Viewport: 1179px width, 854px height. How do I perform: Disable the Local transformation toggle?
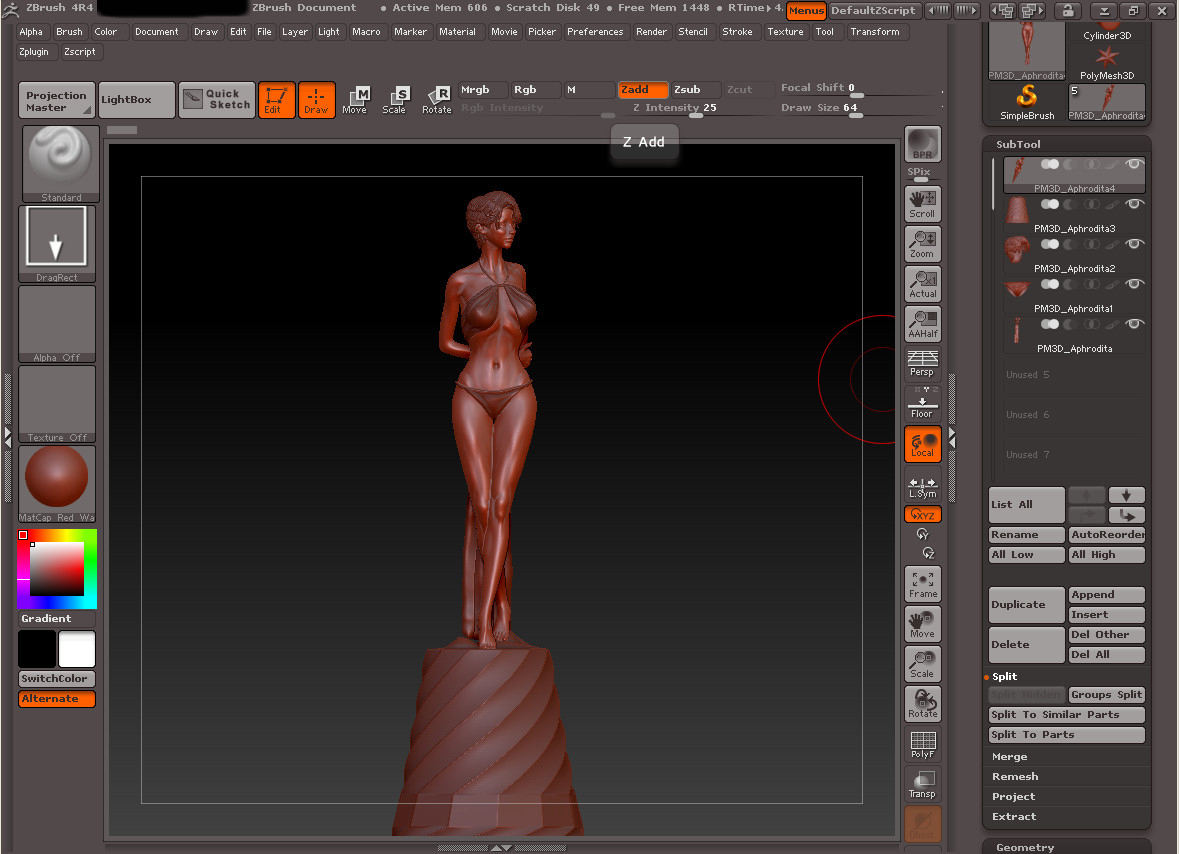click(922, 444)
